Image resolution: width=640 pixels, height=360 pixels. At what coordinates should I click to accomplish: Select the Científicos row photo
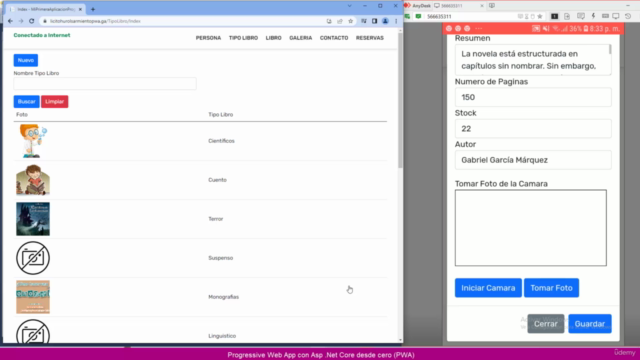[33, 141]
